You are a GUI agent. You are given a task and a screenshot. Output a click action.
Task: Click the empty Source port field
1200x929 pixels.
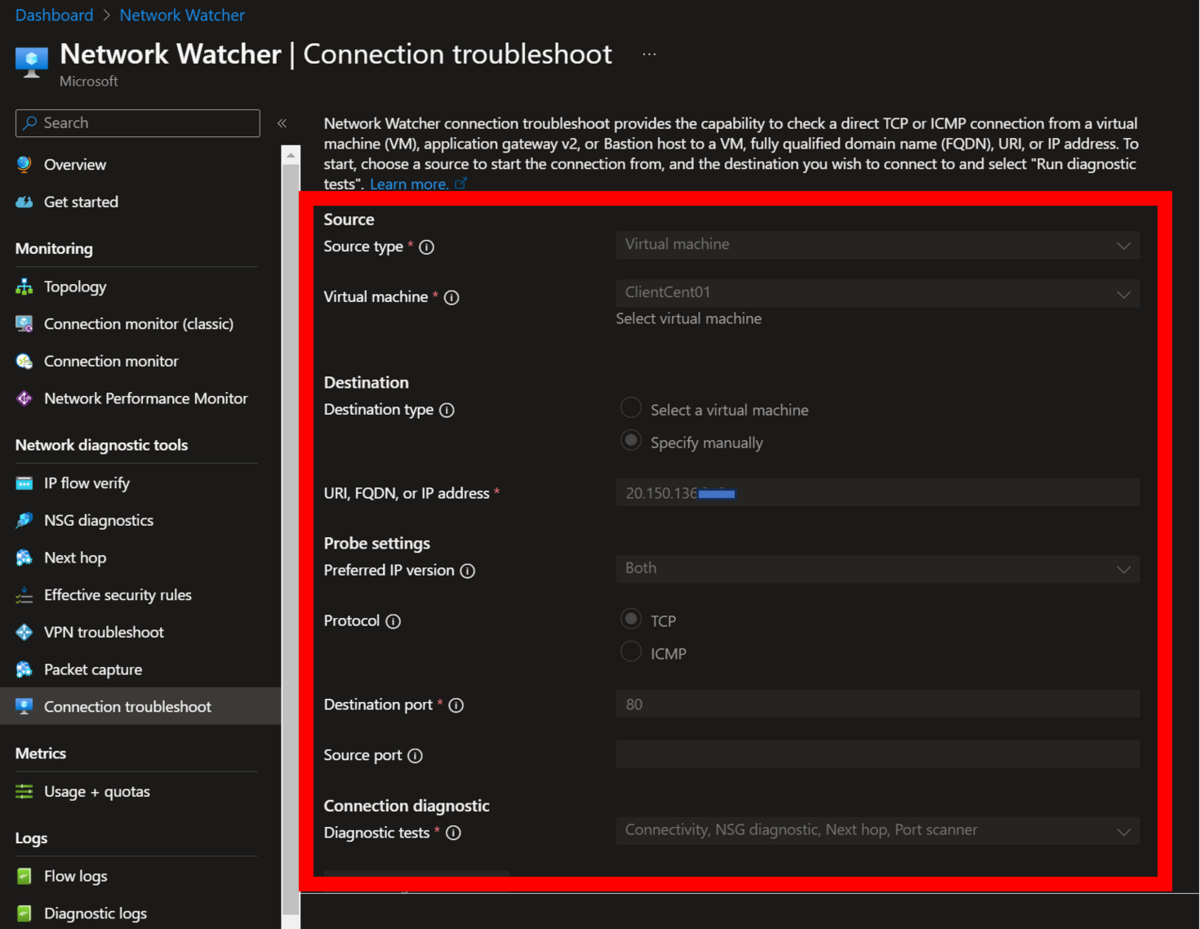click(877, 754)
